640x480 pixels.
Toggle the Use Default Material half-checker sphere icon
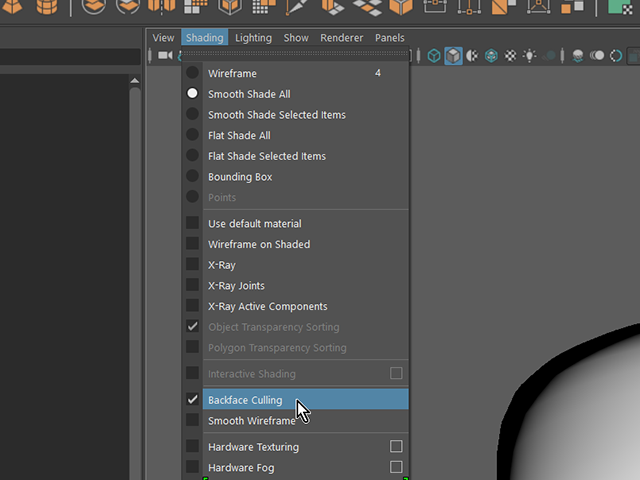pyautogui.click(x=472, y=56)
